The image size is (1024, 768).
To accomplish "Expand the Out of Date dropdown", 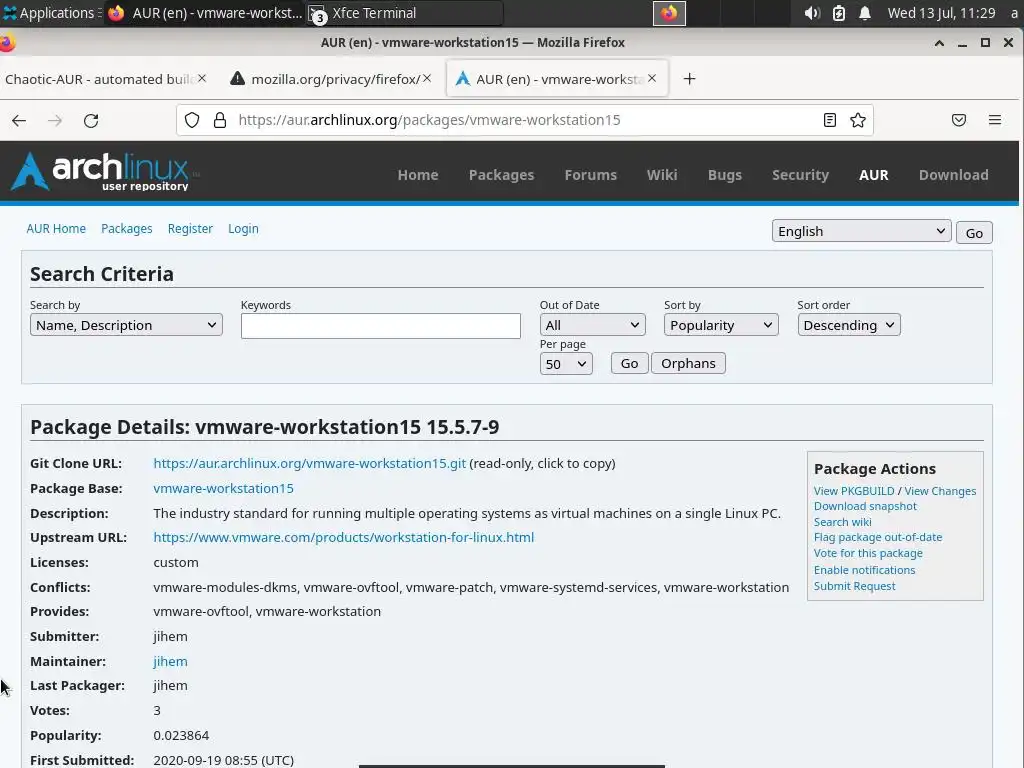I will 592,325.
